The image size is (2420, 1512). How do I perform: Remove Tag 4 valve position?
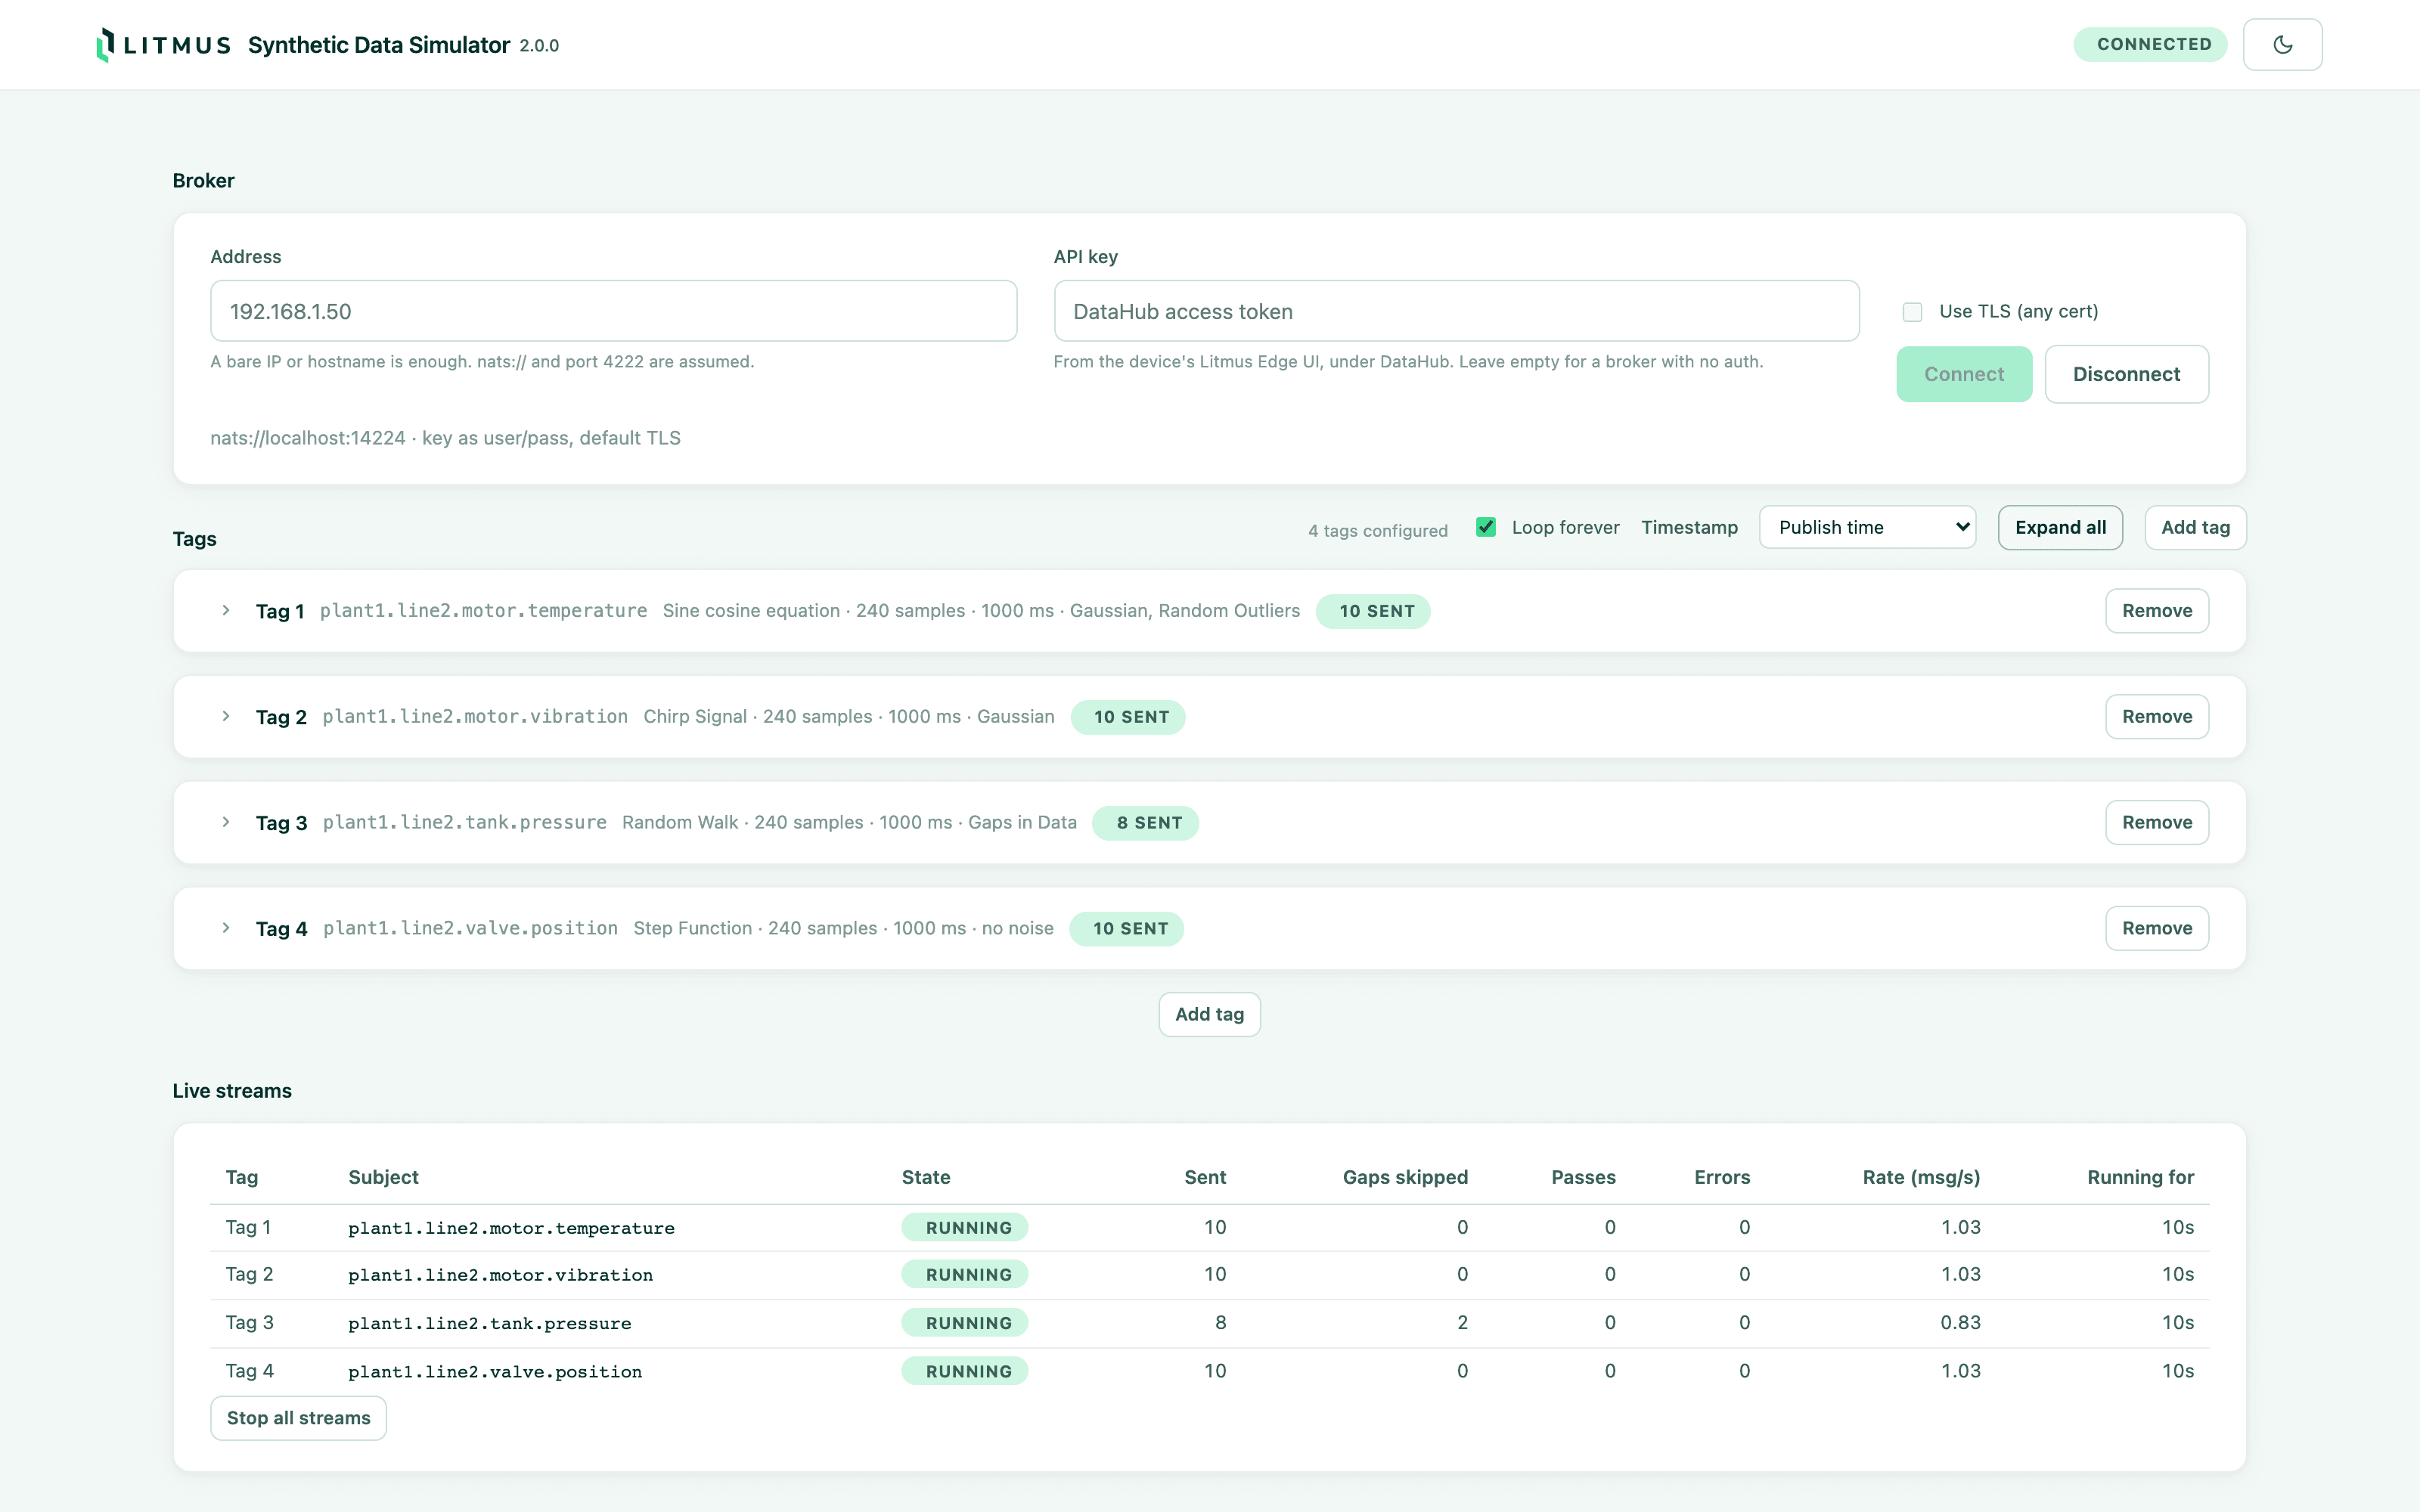[x=2157, y=928]
